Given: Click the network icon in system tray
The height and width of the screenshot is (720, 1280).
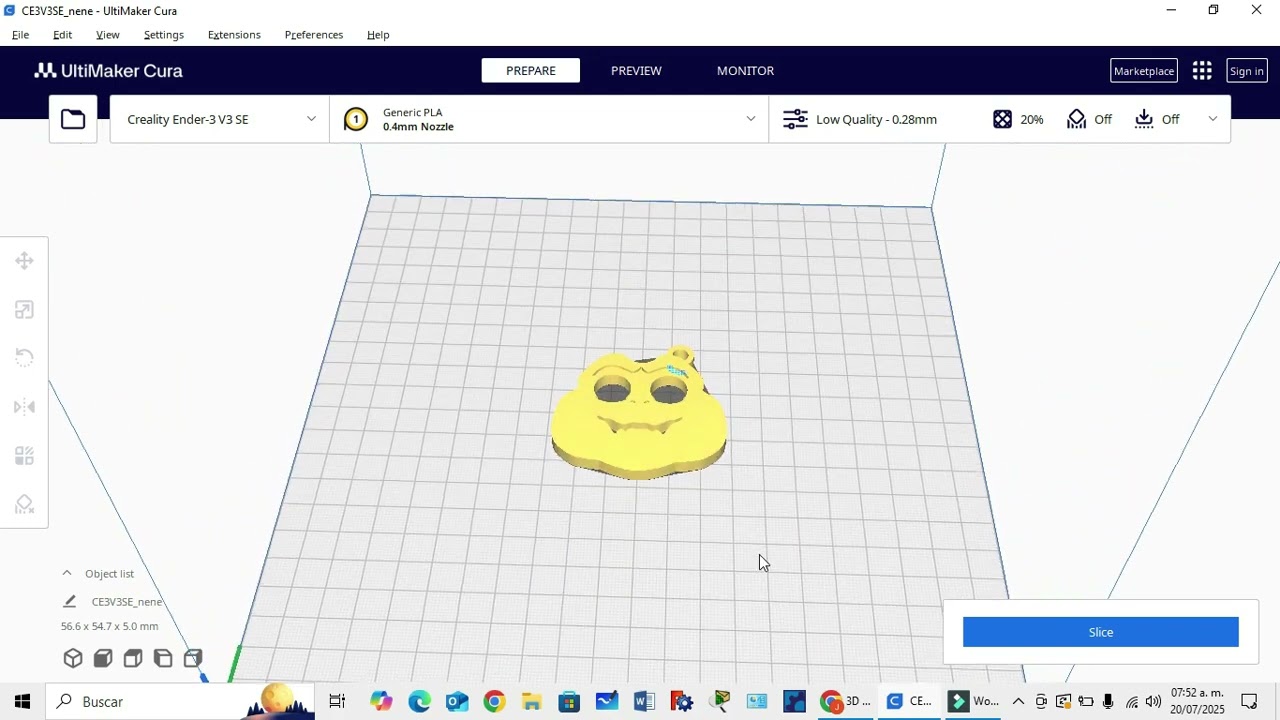Looking at the screenshot, I should tap(1131, 702).
